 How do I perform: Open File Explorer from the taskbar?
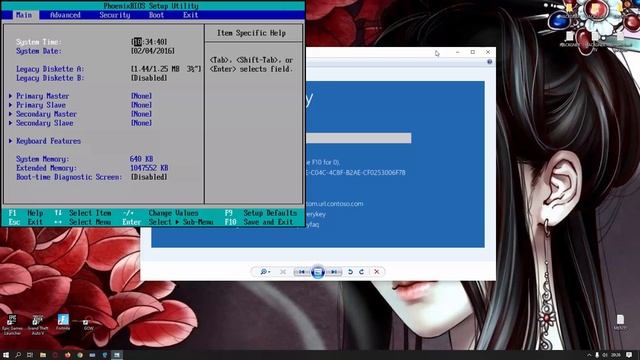tap(43, 355)
